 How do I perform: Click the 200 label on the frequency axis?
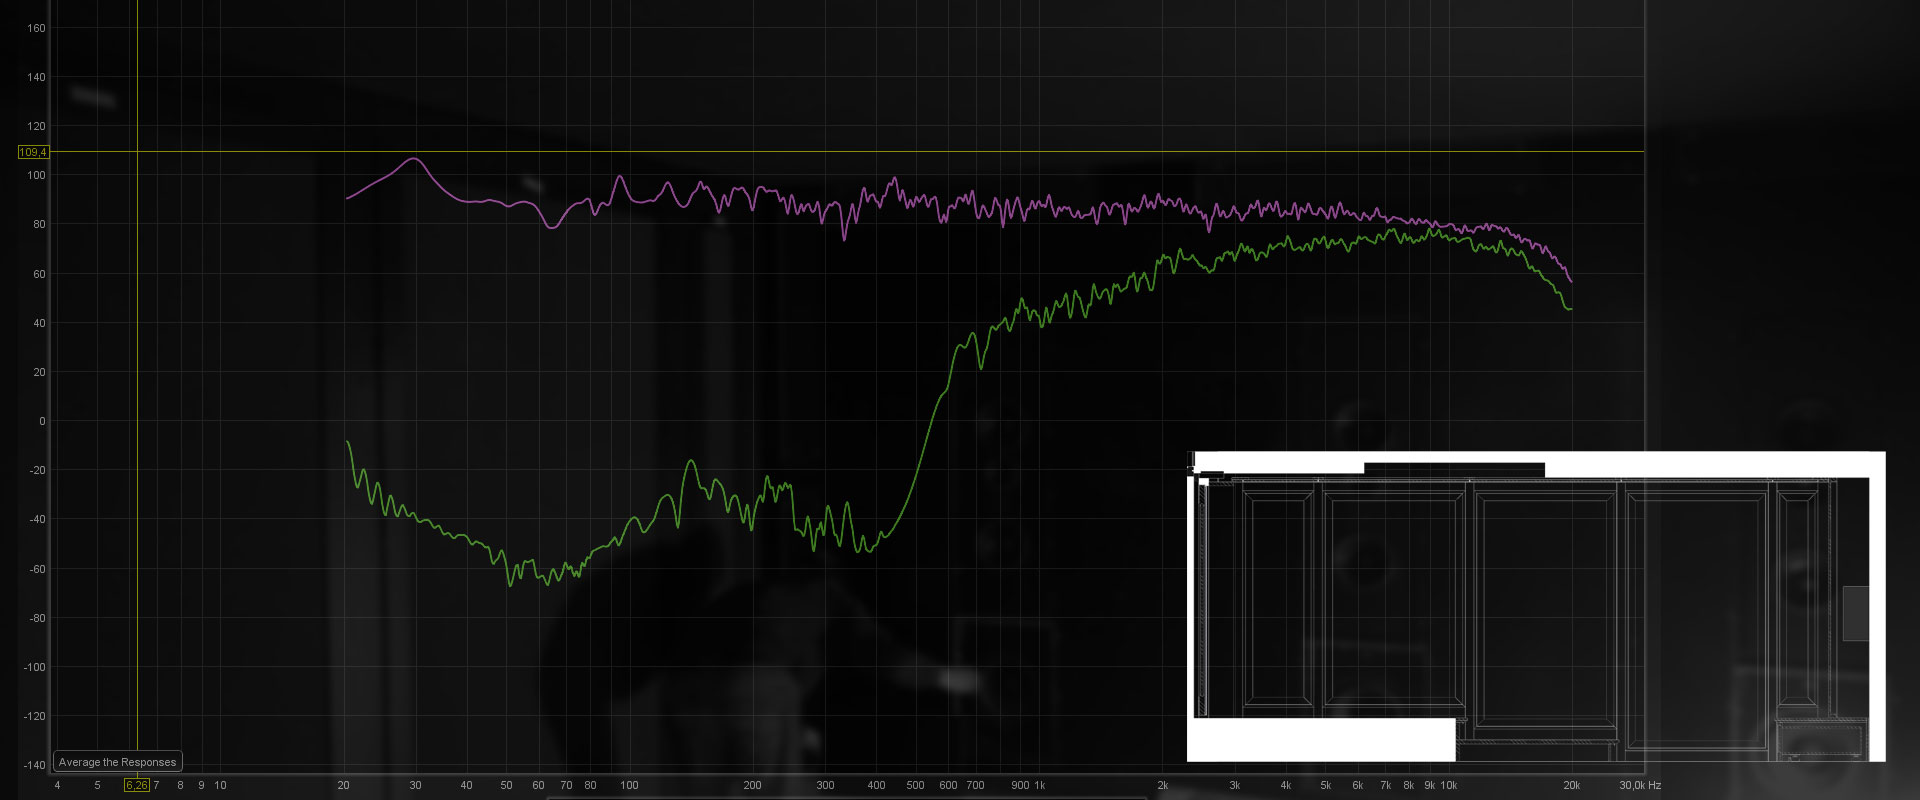(x=752, y=785)
